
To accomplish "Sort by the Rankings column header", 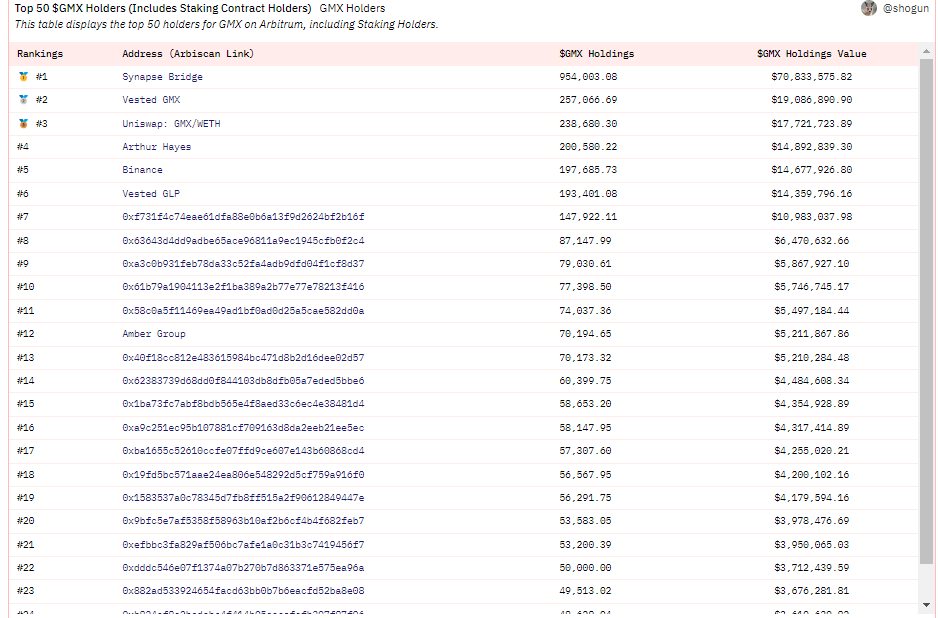I will 40,54.
